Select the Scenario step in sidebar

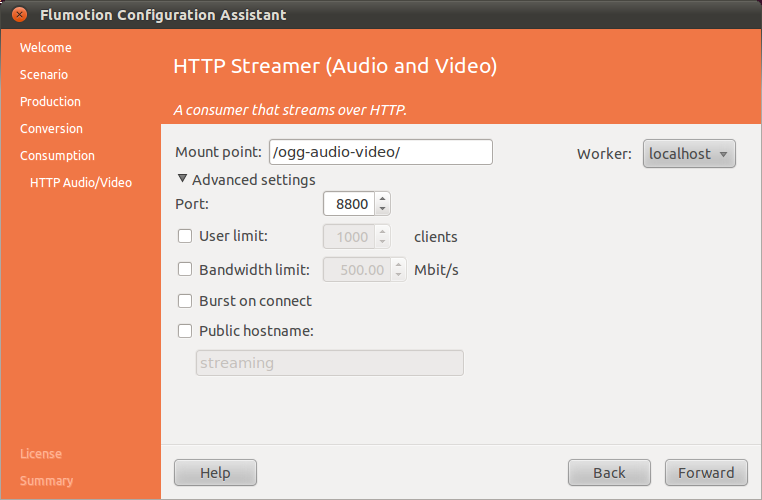pyautogui.click(x=44, y=75)
